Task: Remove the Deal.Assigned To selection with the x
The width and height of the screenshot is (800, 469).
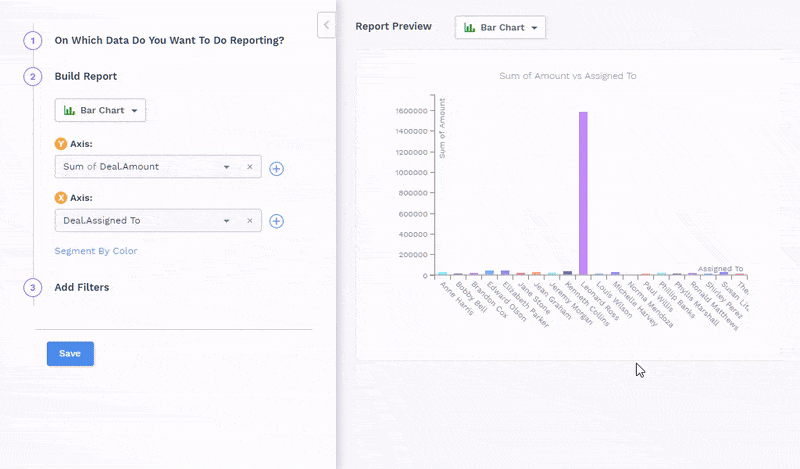Action: [250, 220]
